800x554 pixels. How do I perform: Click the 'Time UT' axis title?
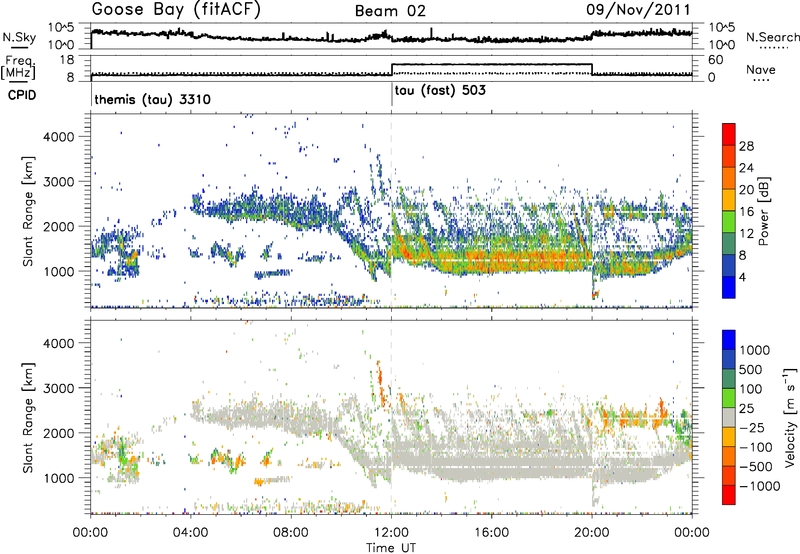[391, 548]
